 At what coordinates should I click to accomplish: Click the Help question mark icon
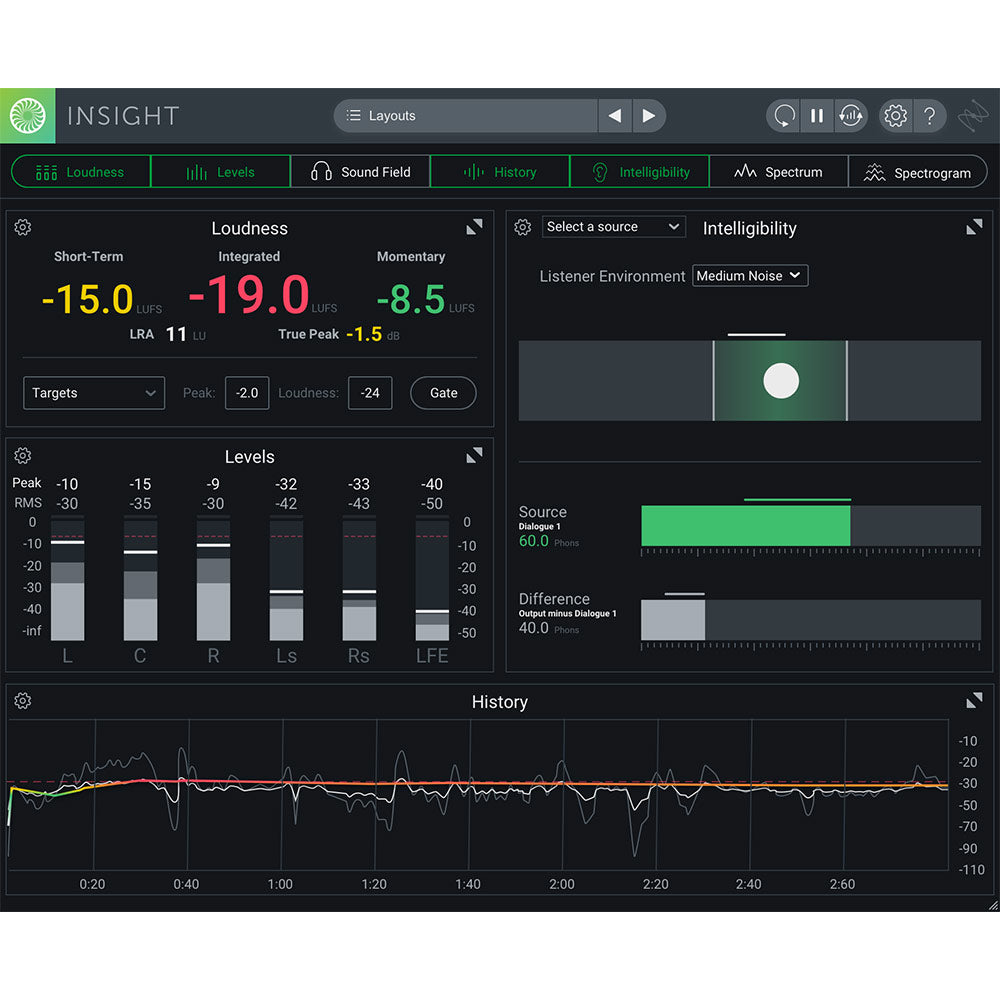(930, 116)
